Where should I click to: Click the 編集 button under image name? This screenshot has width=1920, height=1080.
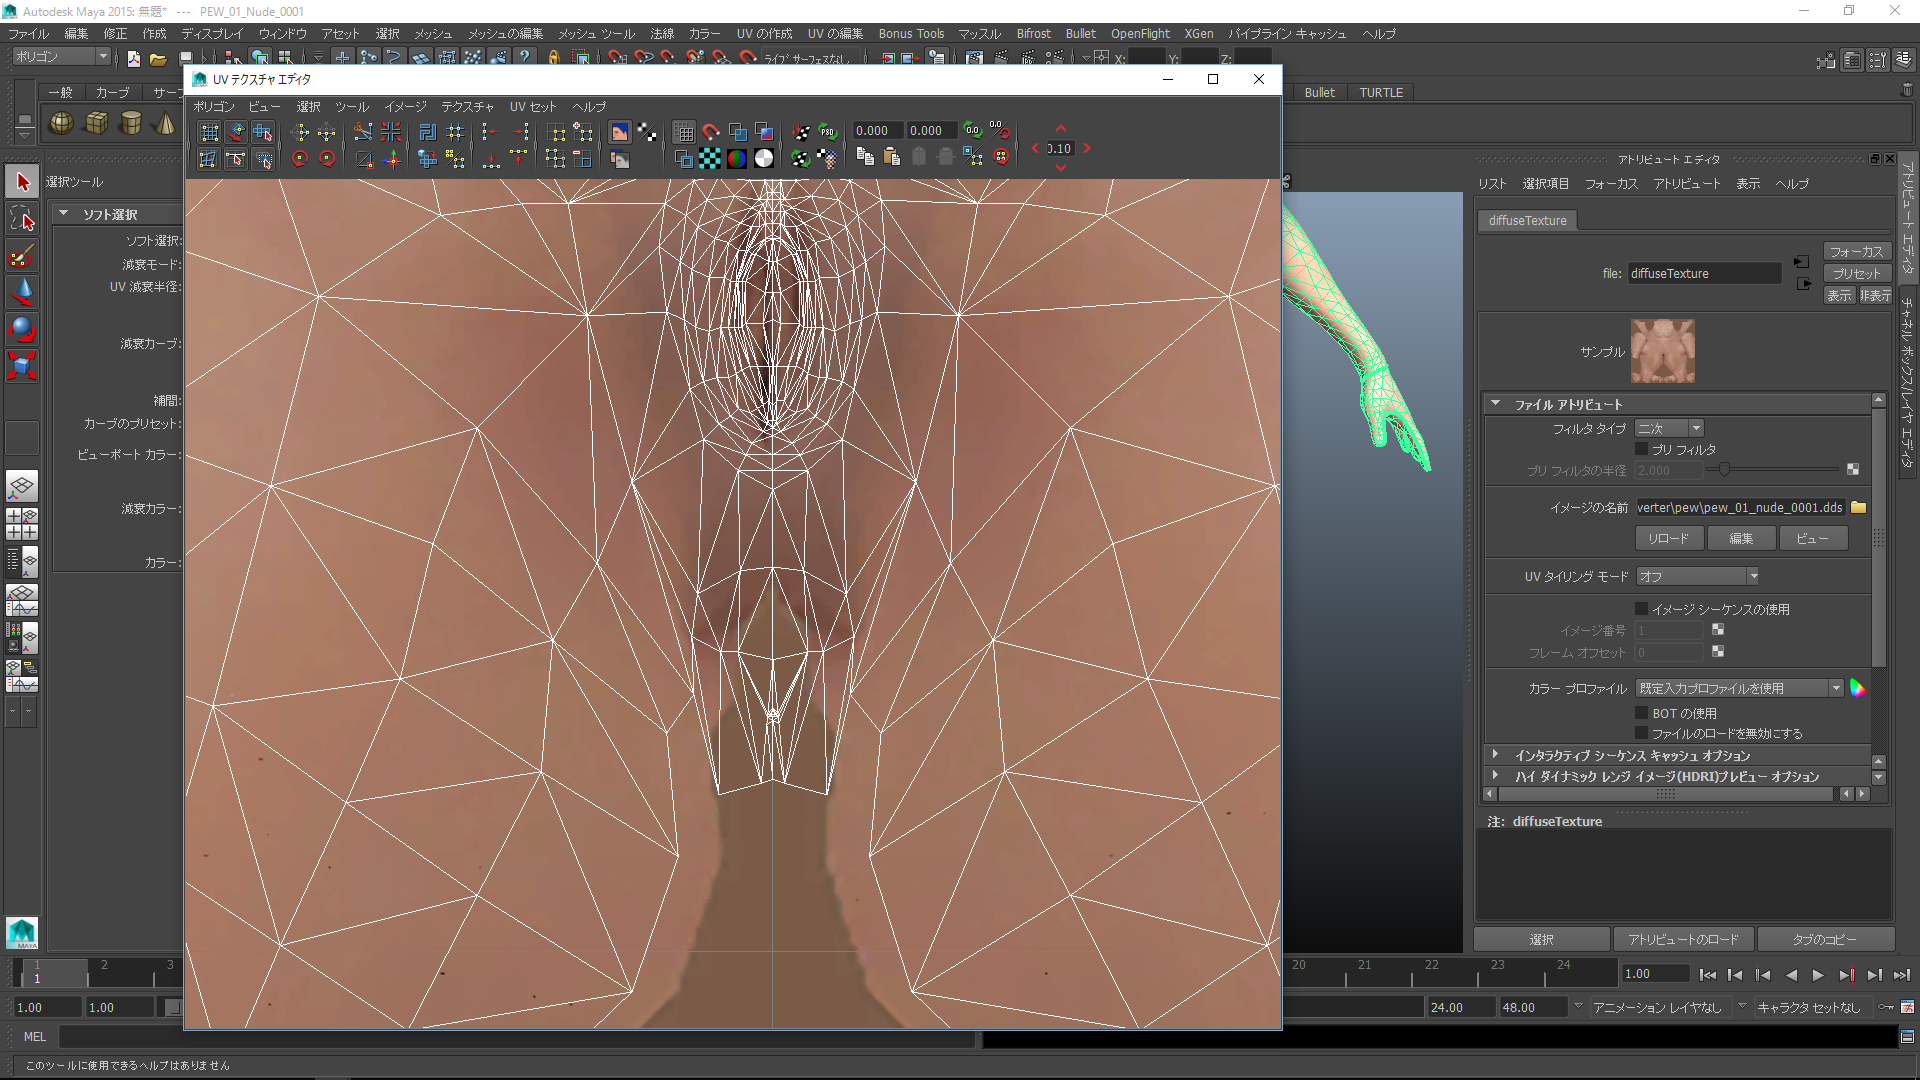(1741, 538)
